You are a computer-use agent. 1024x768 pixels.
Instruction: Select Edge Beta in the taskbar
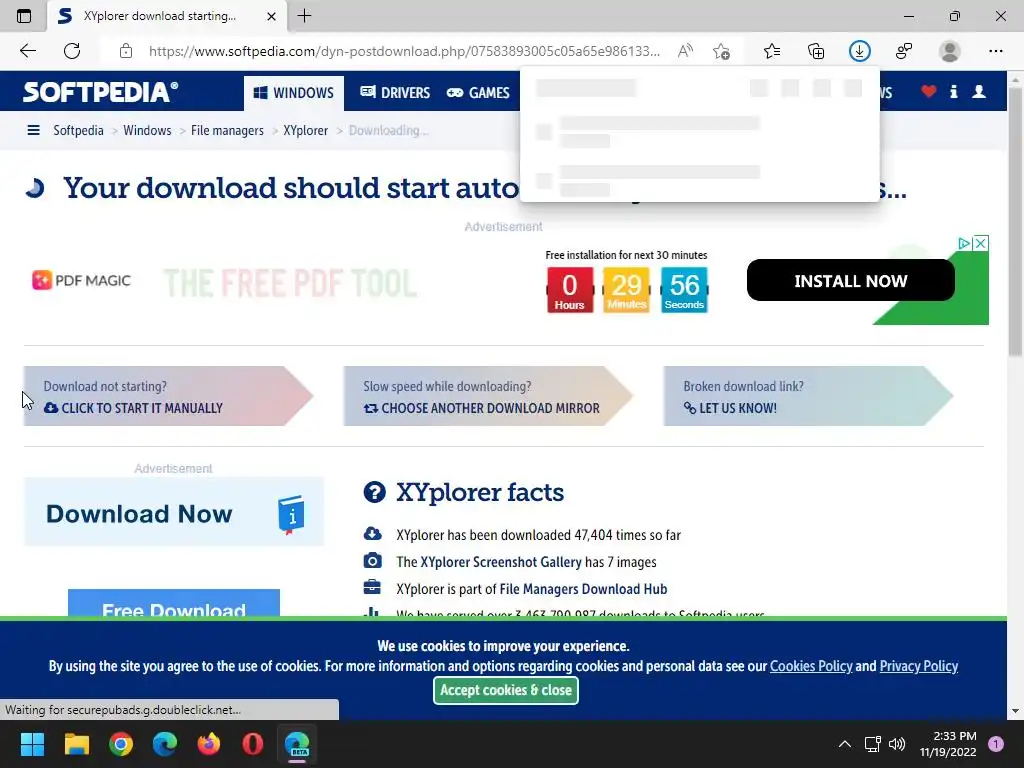297,744
